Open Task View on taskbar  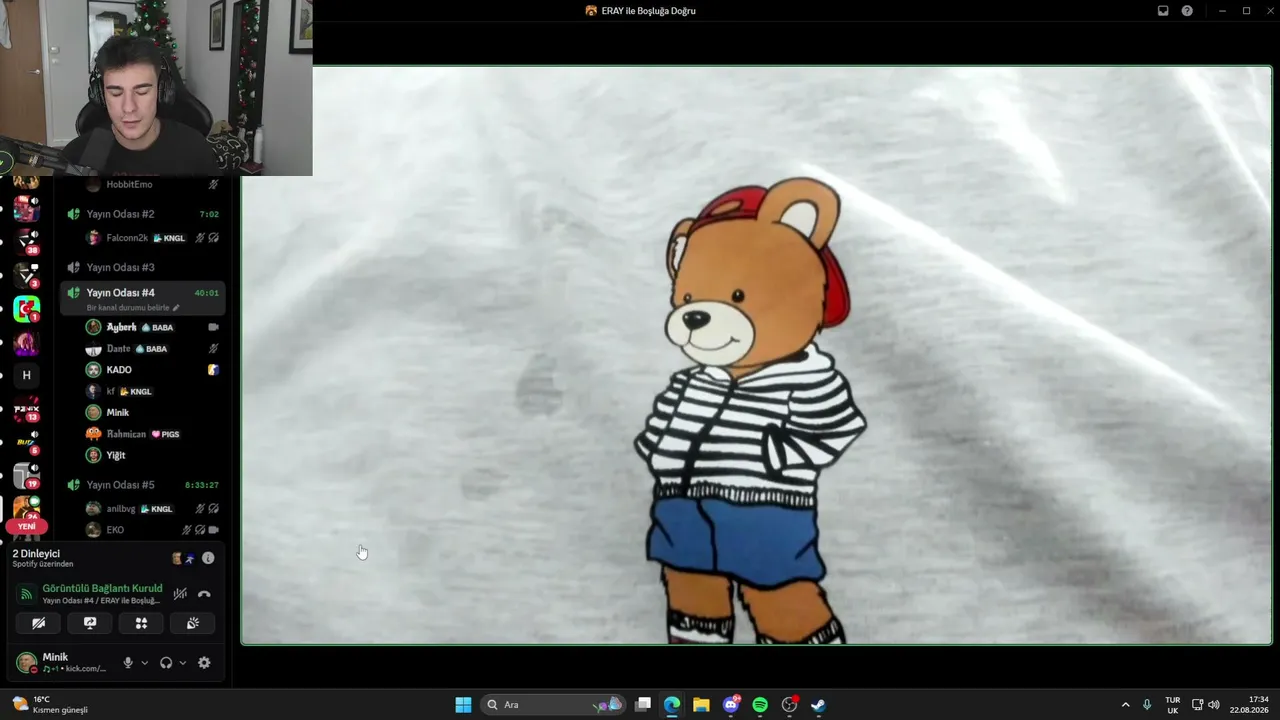click(643, 705)
